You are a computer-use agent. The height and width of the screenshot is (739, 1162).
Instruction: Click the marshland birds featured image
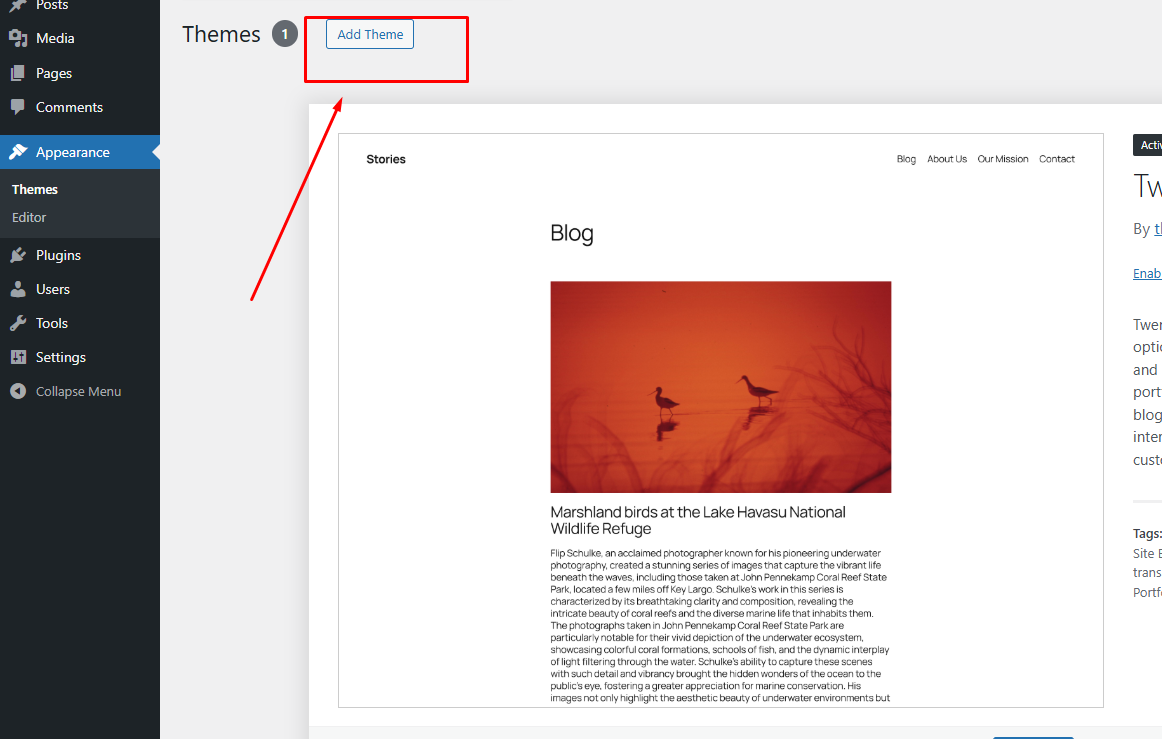coord(719,386)
